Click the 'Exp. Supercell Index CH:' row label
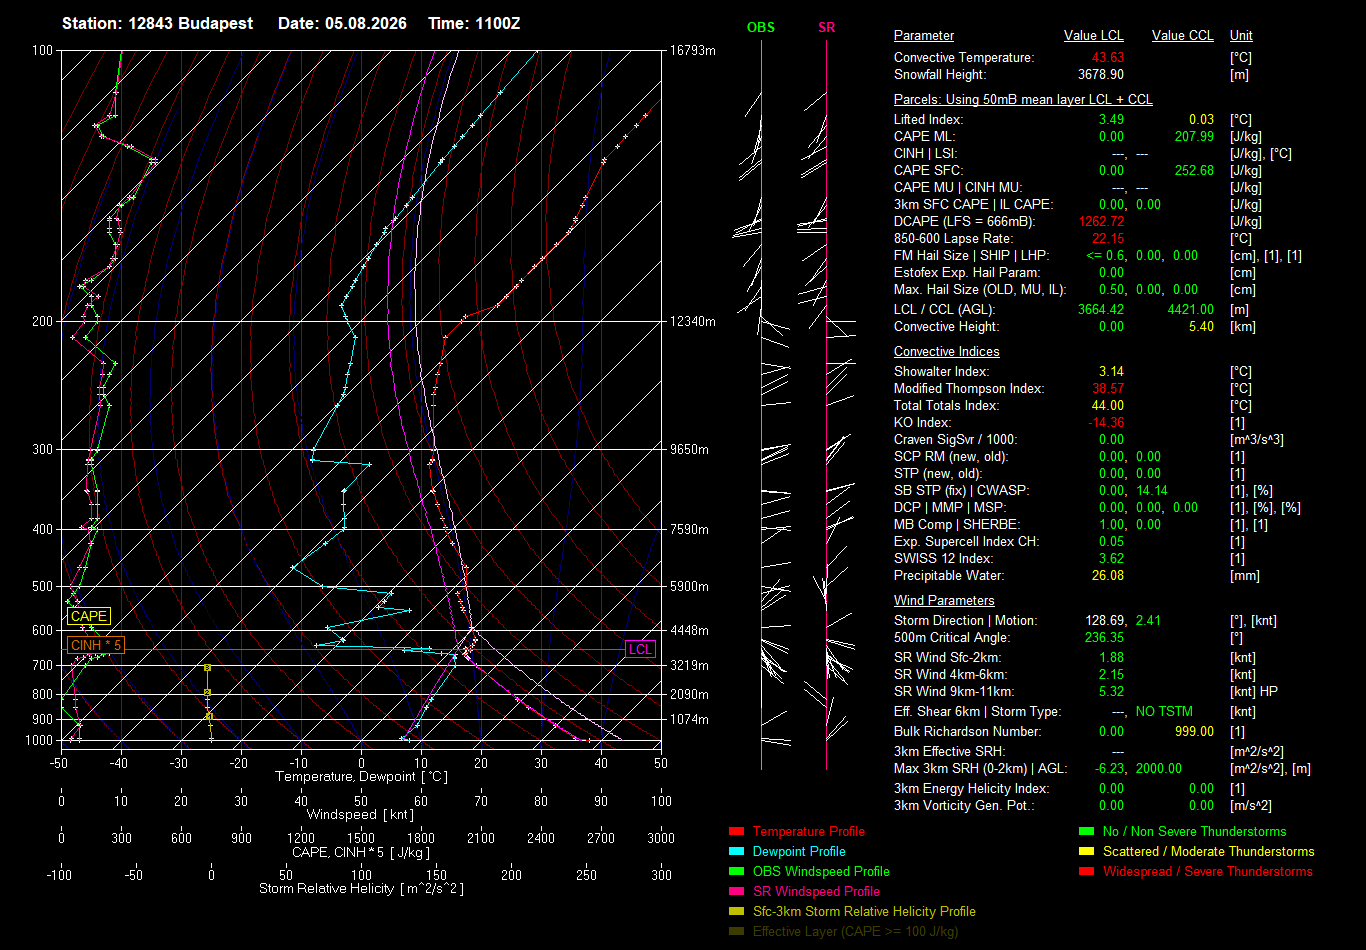Screen dimensions: 1366x950 966,541
